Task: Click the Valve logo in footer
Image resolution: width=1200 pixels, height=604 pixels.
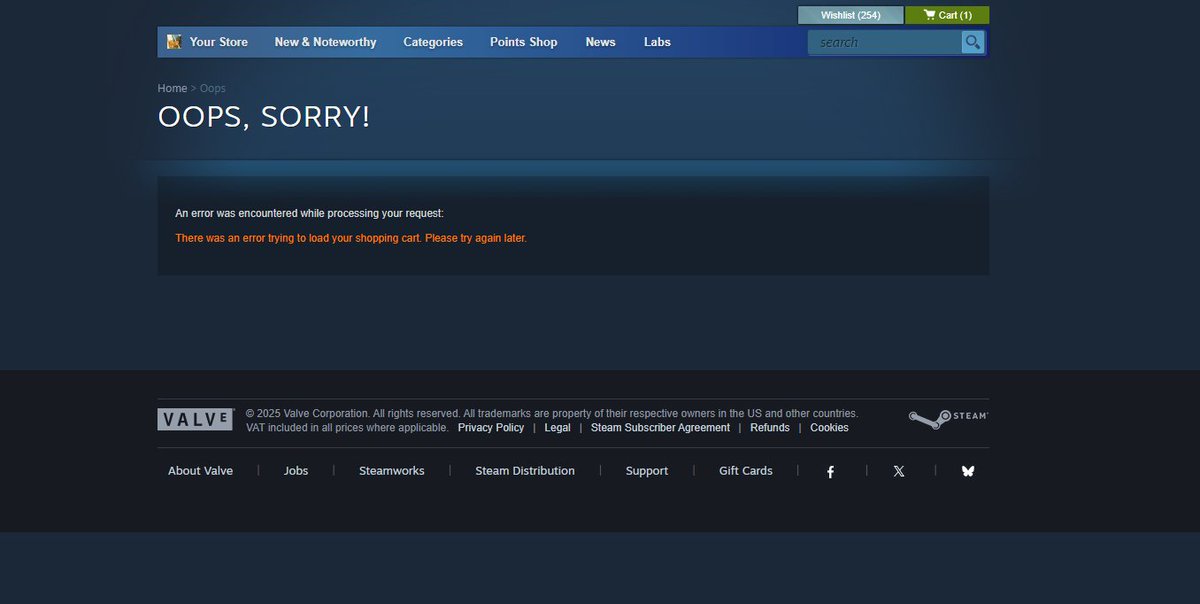Action: [x=195, y=419]
